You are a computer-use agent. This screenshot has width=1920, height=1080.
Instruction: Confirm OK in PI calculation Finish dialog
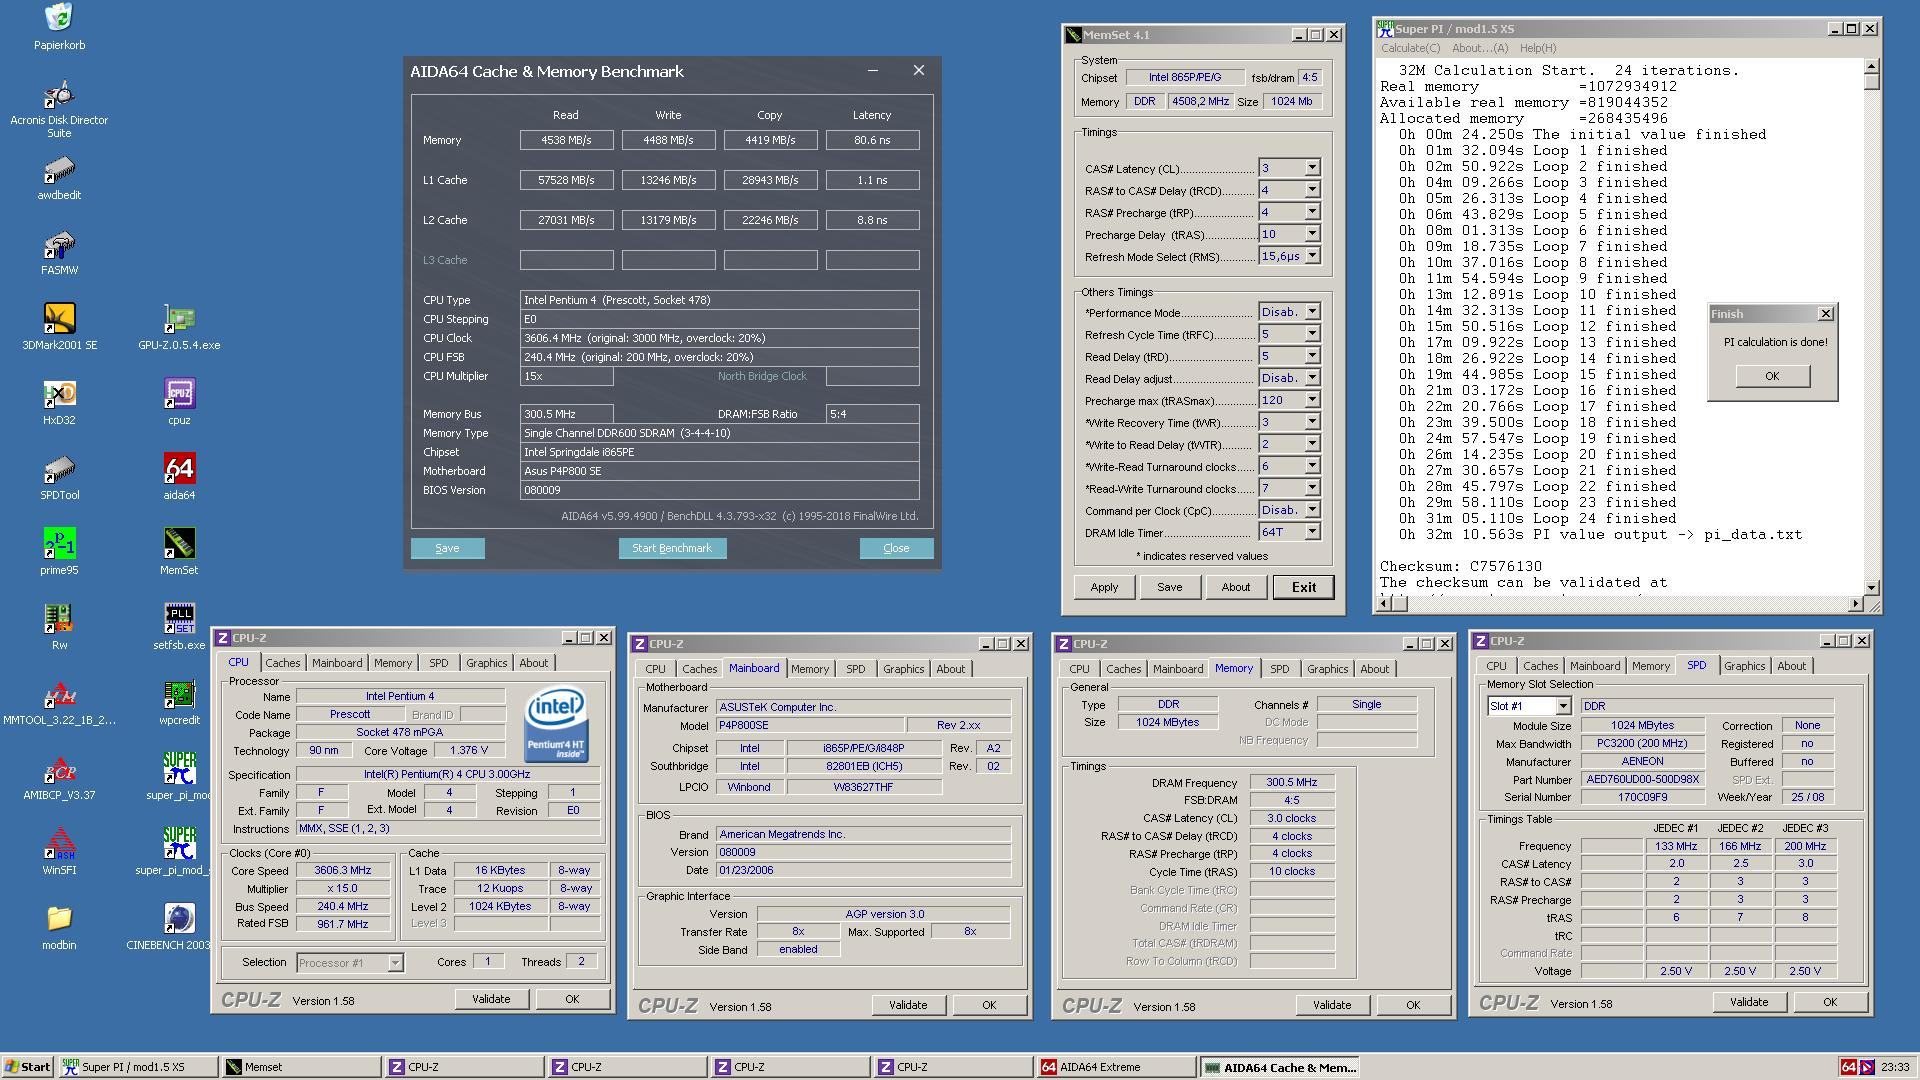pyautogui.click(x=1772, y=376)
